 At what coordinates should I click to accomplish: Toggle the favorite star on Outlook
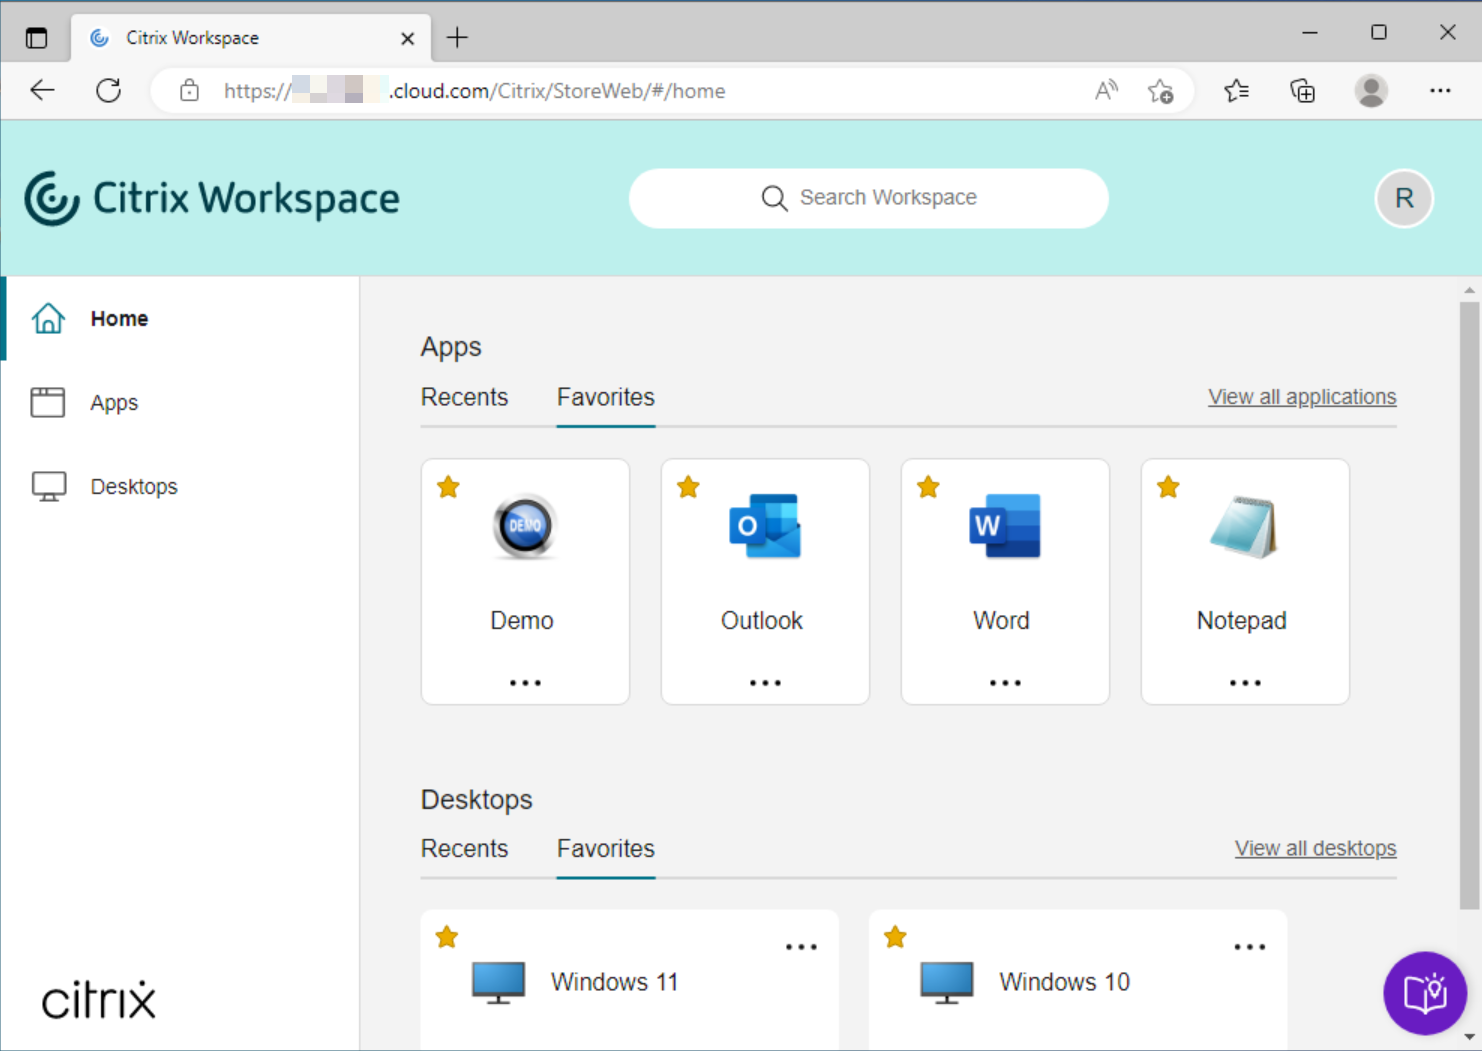tap(688, 487)
